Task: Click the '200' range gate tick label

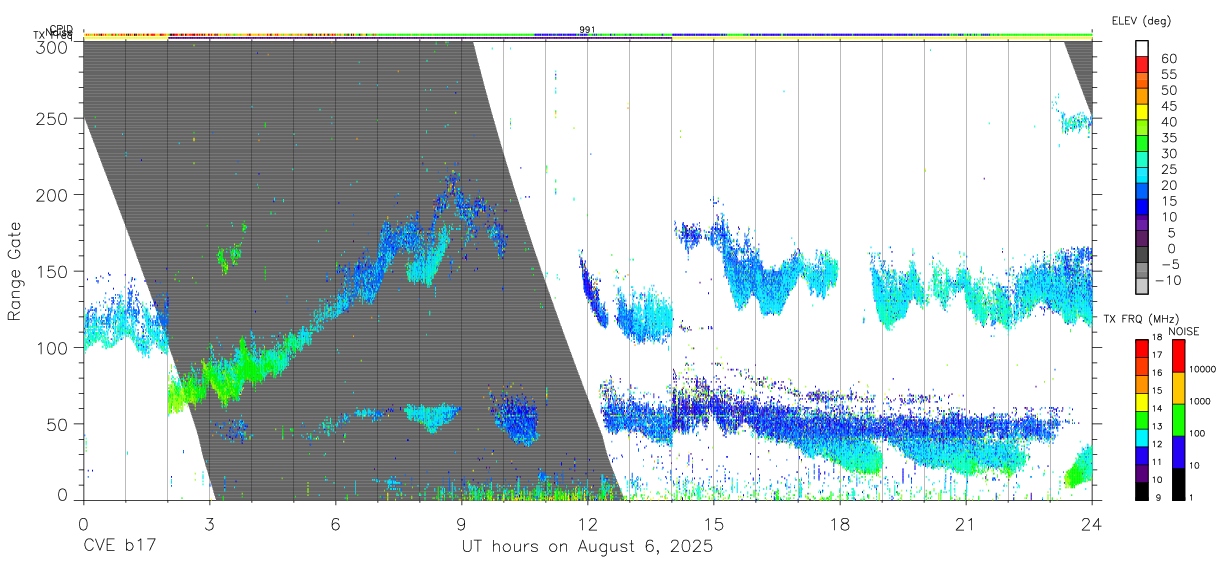Action: pos(54,194)
